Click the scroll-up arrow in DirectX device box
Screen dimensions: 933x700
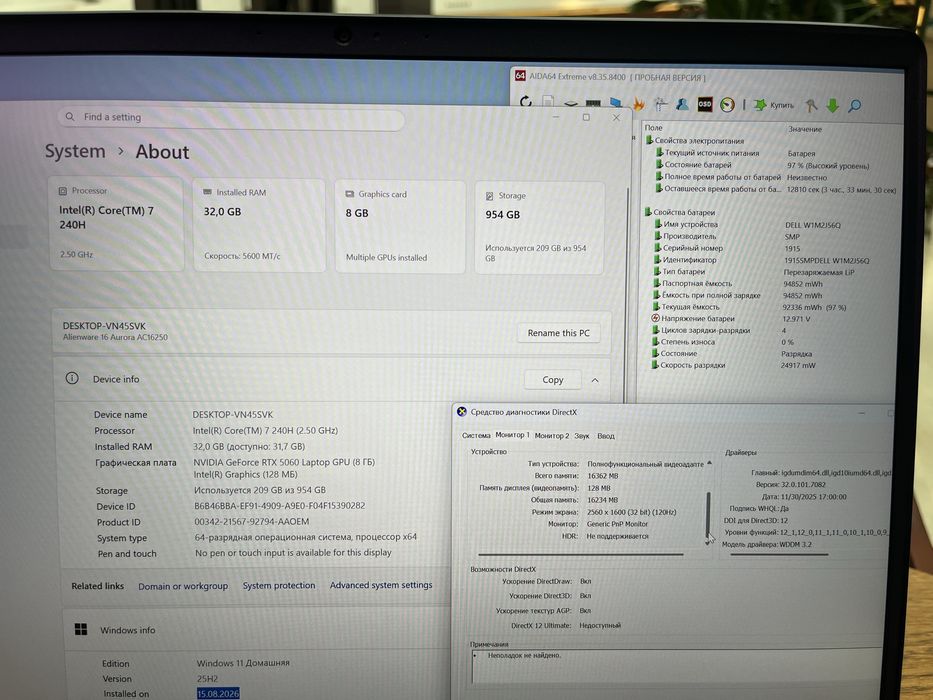(x=709, y=462)
